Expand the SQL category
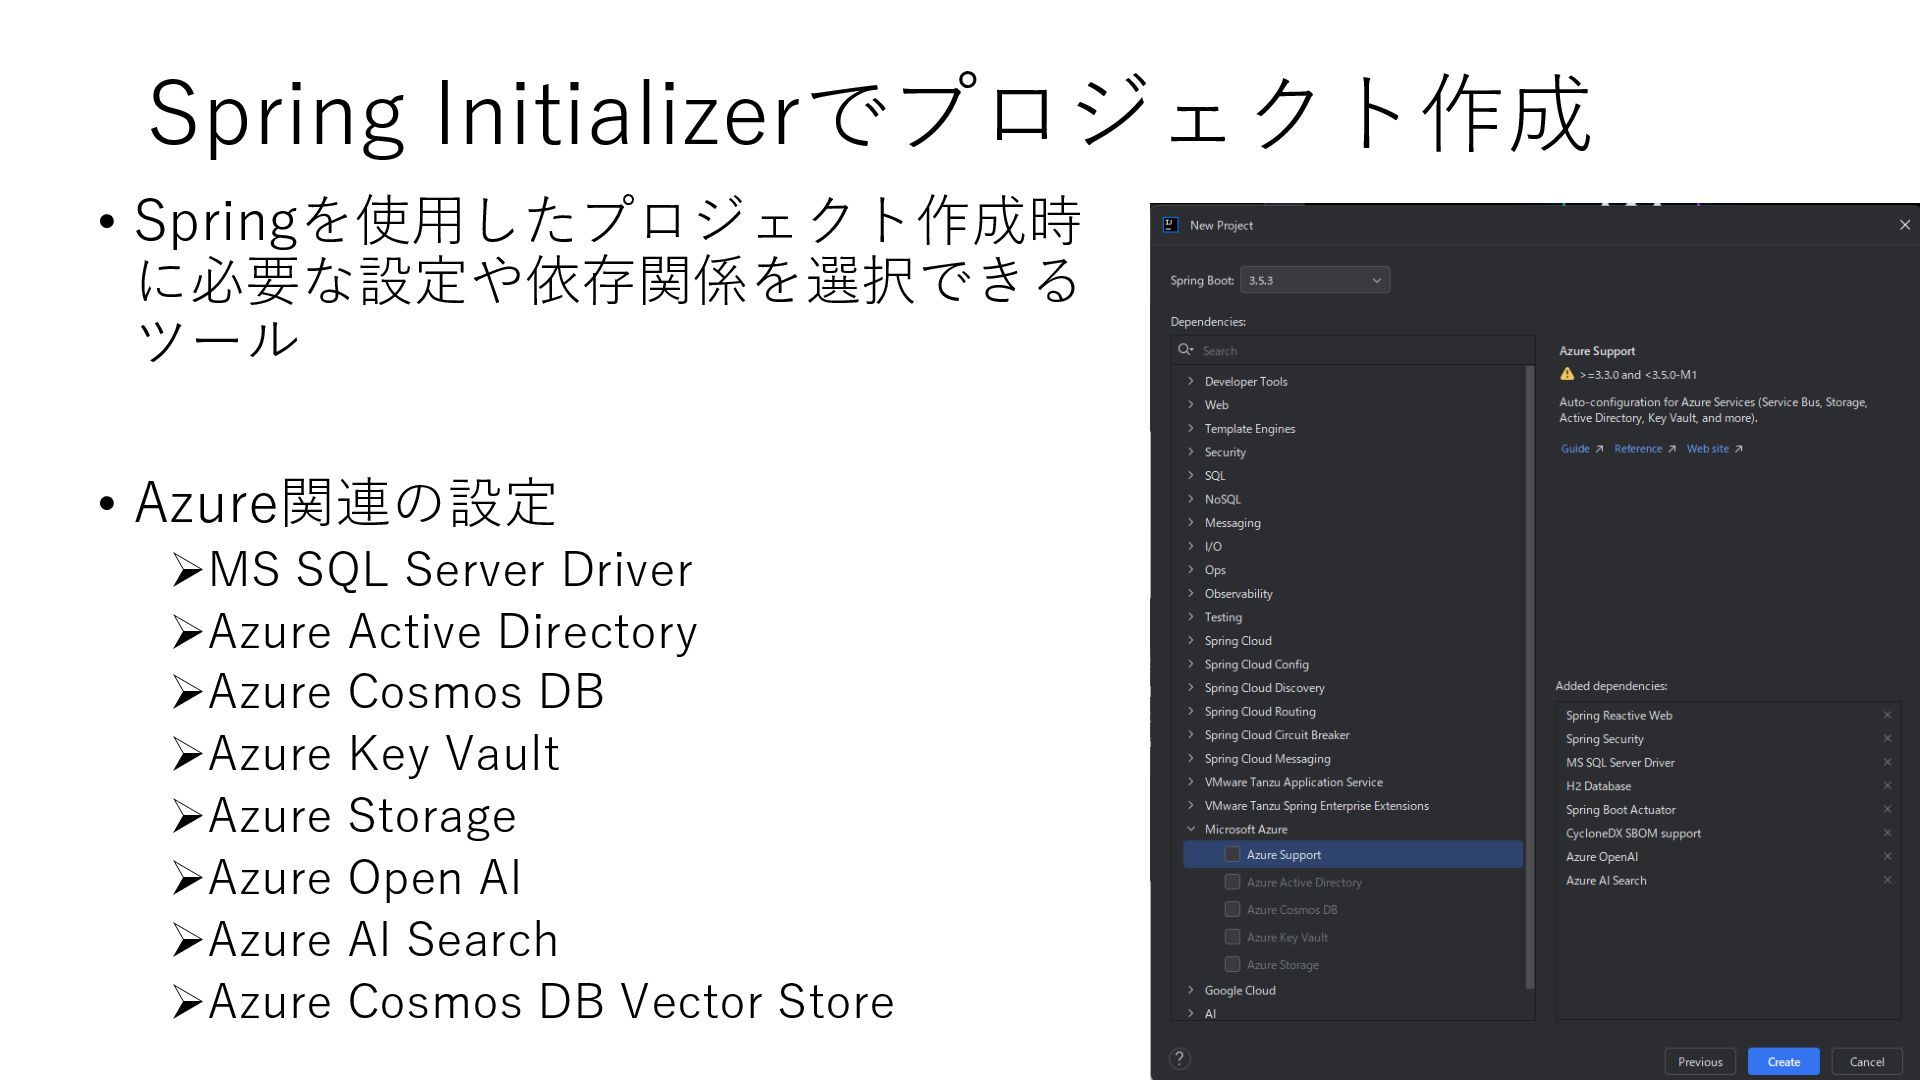The width and height of the screenshot is (1920, 1080). (1190, 475)
